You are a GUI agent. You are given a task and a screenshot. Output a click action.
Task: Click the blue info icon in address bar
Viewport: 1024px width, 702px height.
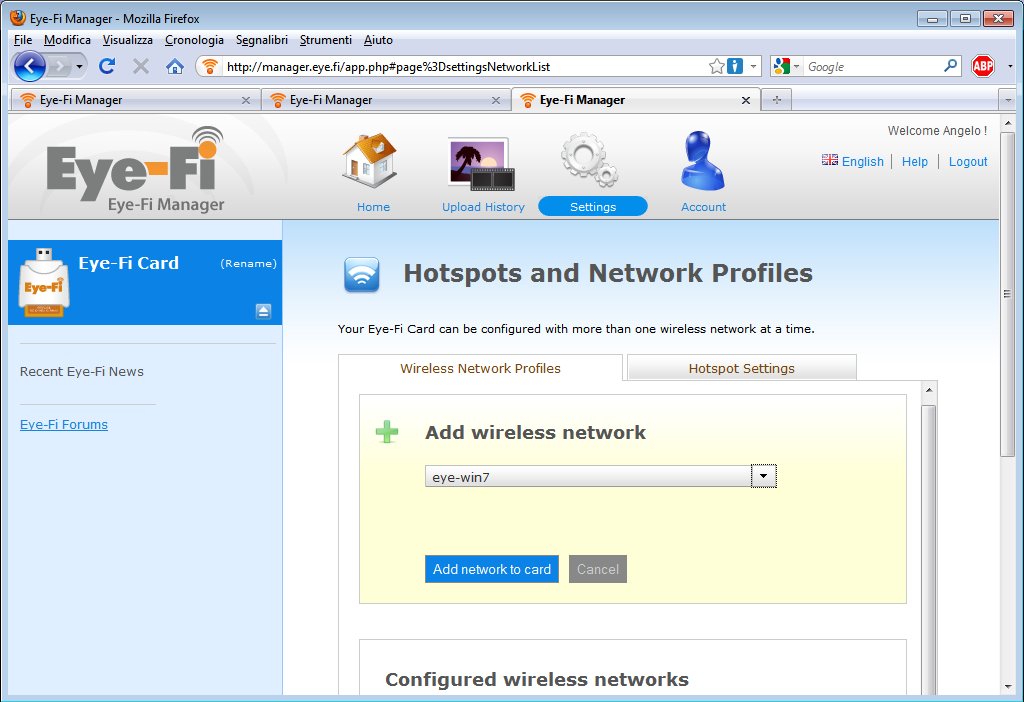click(735, 66)
